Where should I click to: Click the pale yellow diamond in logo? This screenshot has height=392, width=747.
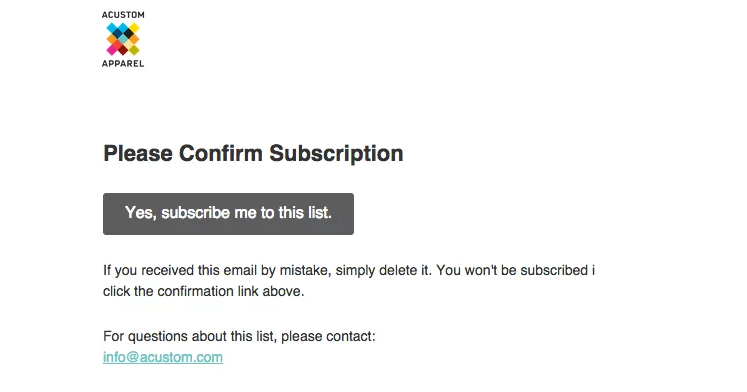pos(129,44)
